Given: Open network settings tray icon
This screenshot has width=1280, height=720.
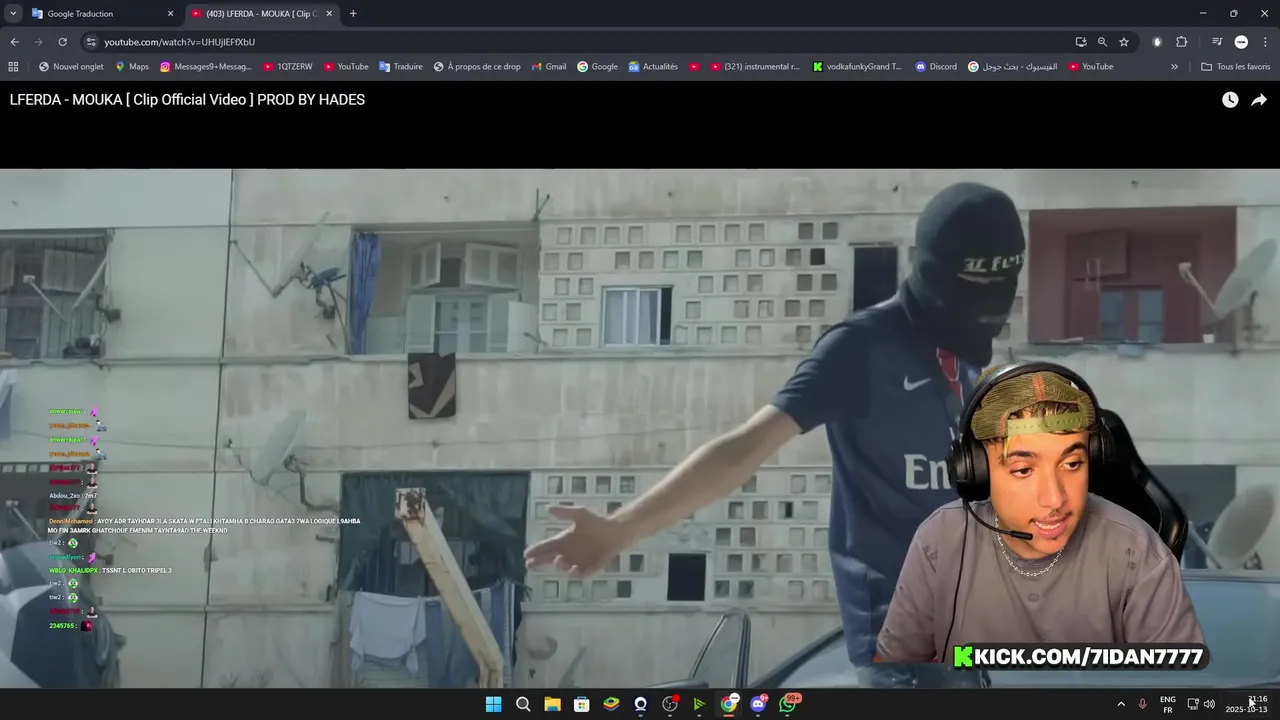Looking at the screenshot, I should (x=1193, y=704).
